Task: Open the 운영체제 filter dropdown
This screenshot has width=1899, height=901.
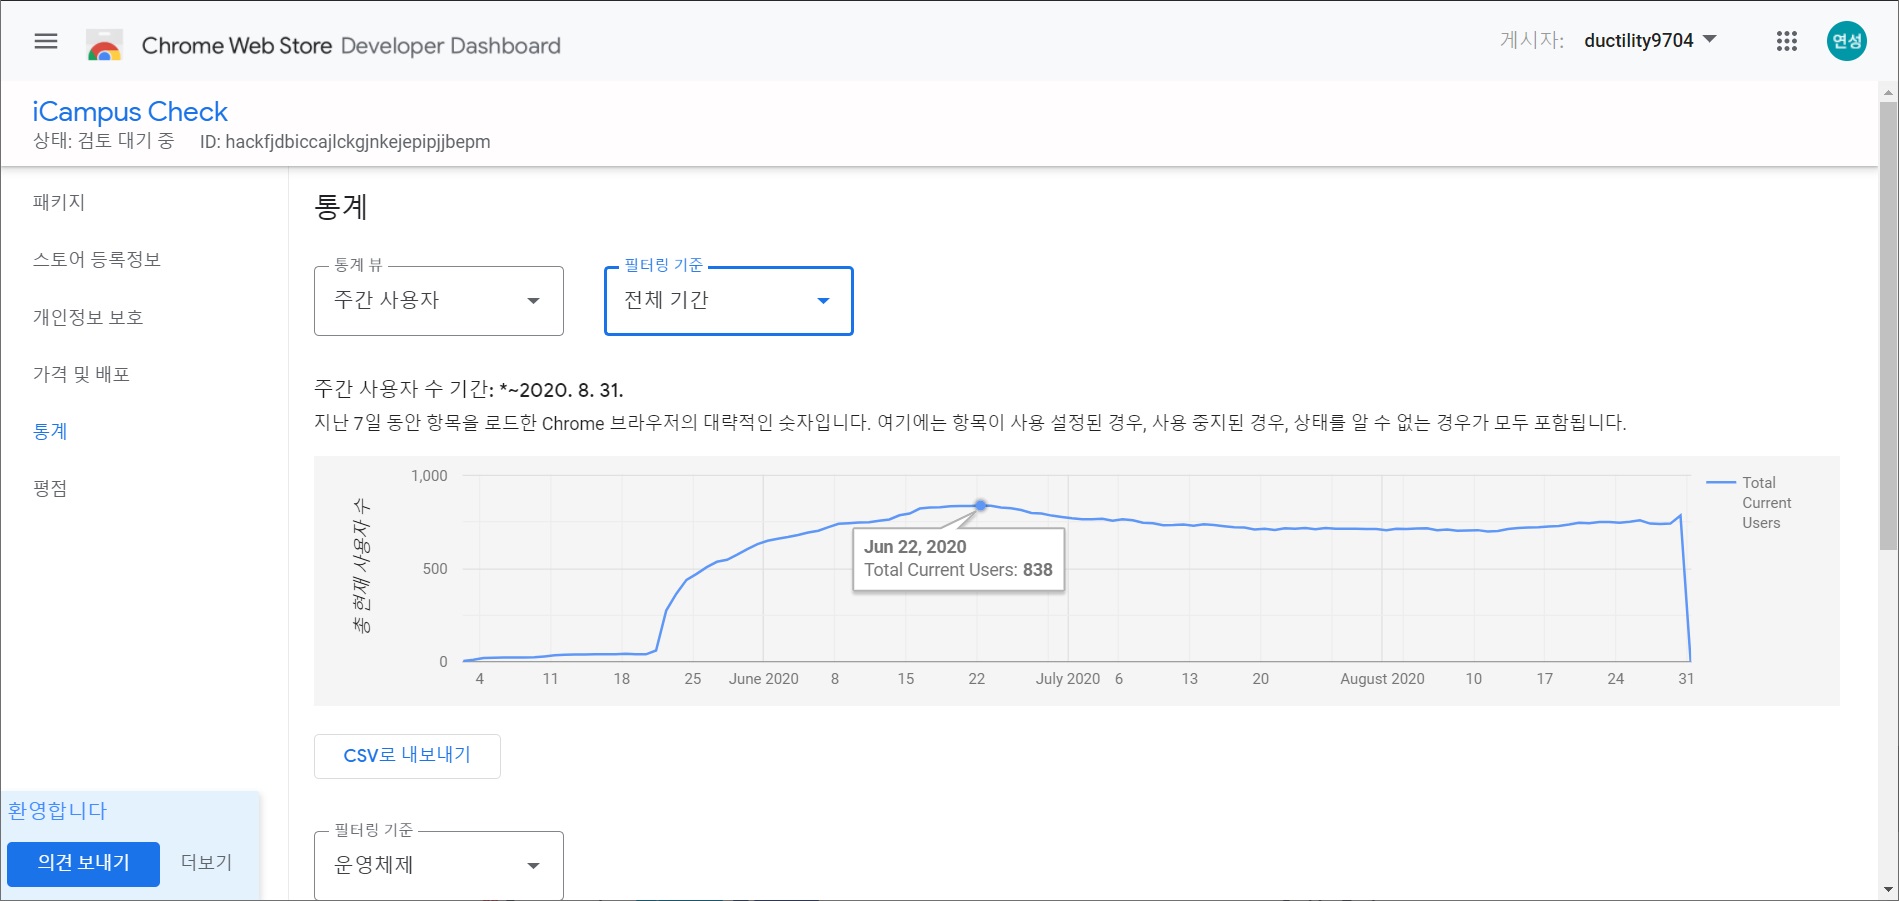Action: tap(439, 865)
